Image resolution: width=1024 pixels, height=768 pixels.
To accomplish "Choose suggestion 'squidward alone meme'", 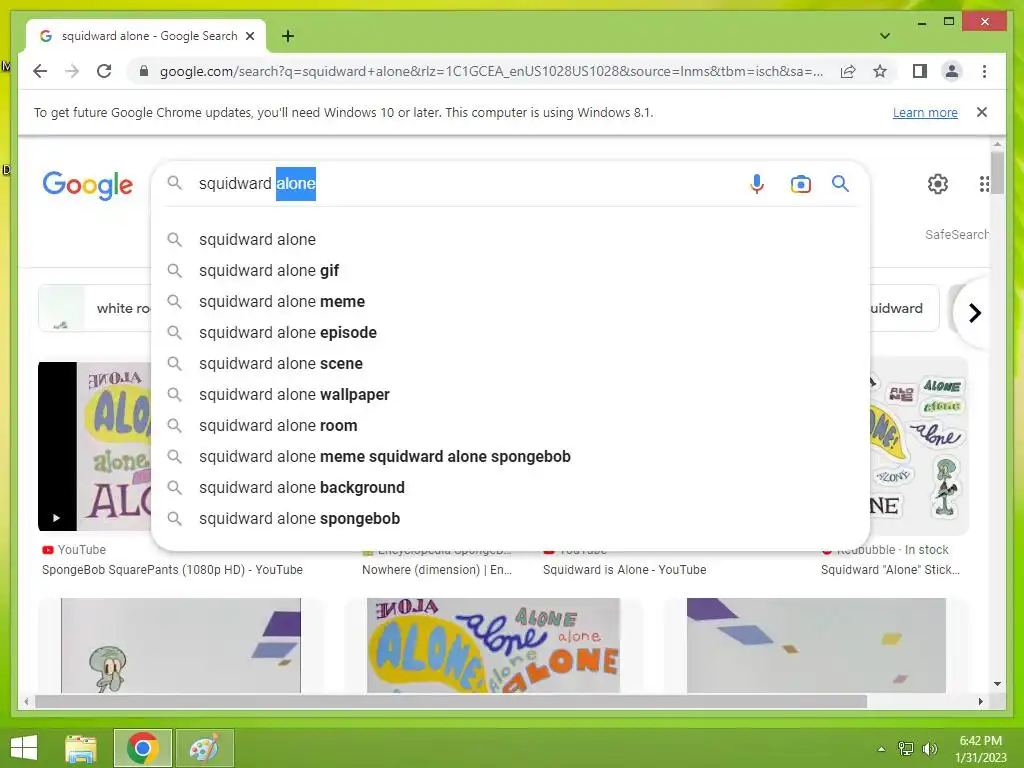I will (511, 302).
